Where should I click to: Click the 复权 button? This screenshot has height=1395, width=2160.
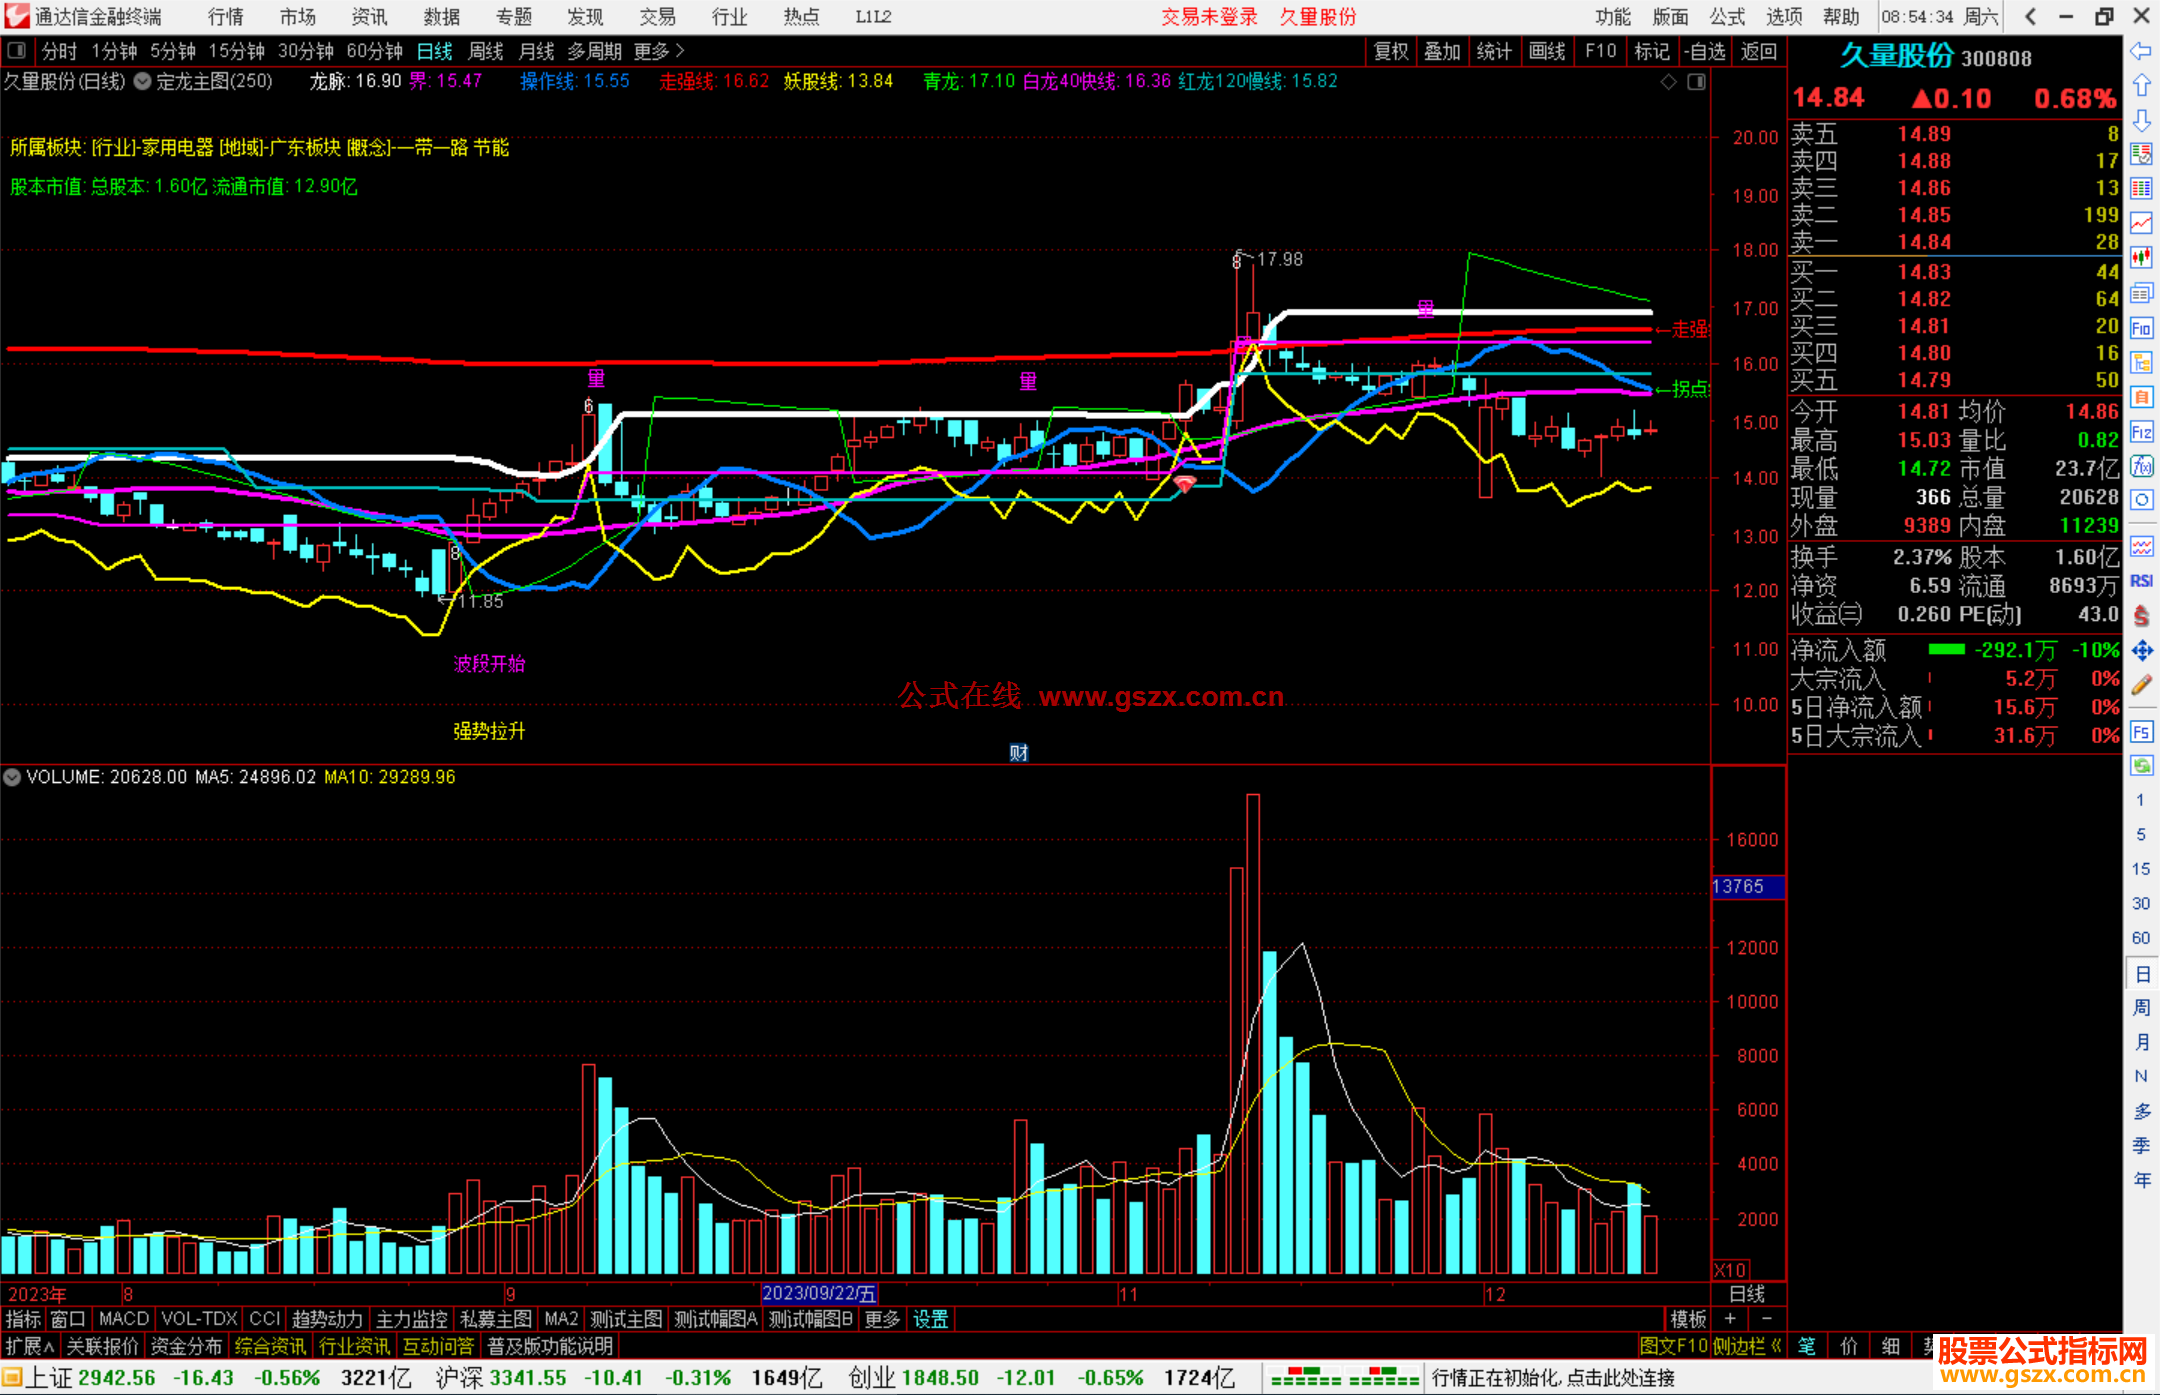click(1390, 51)
